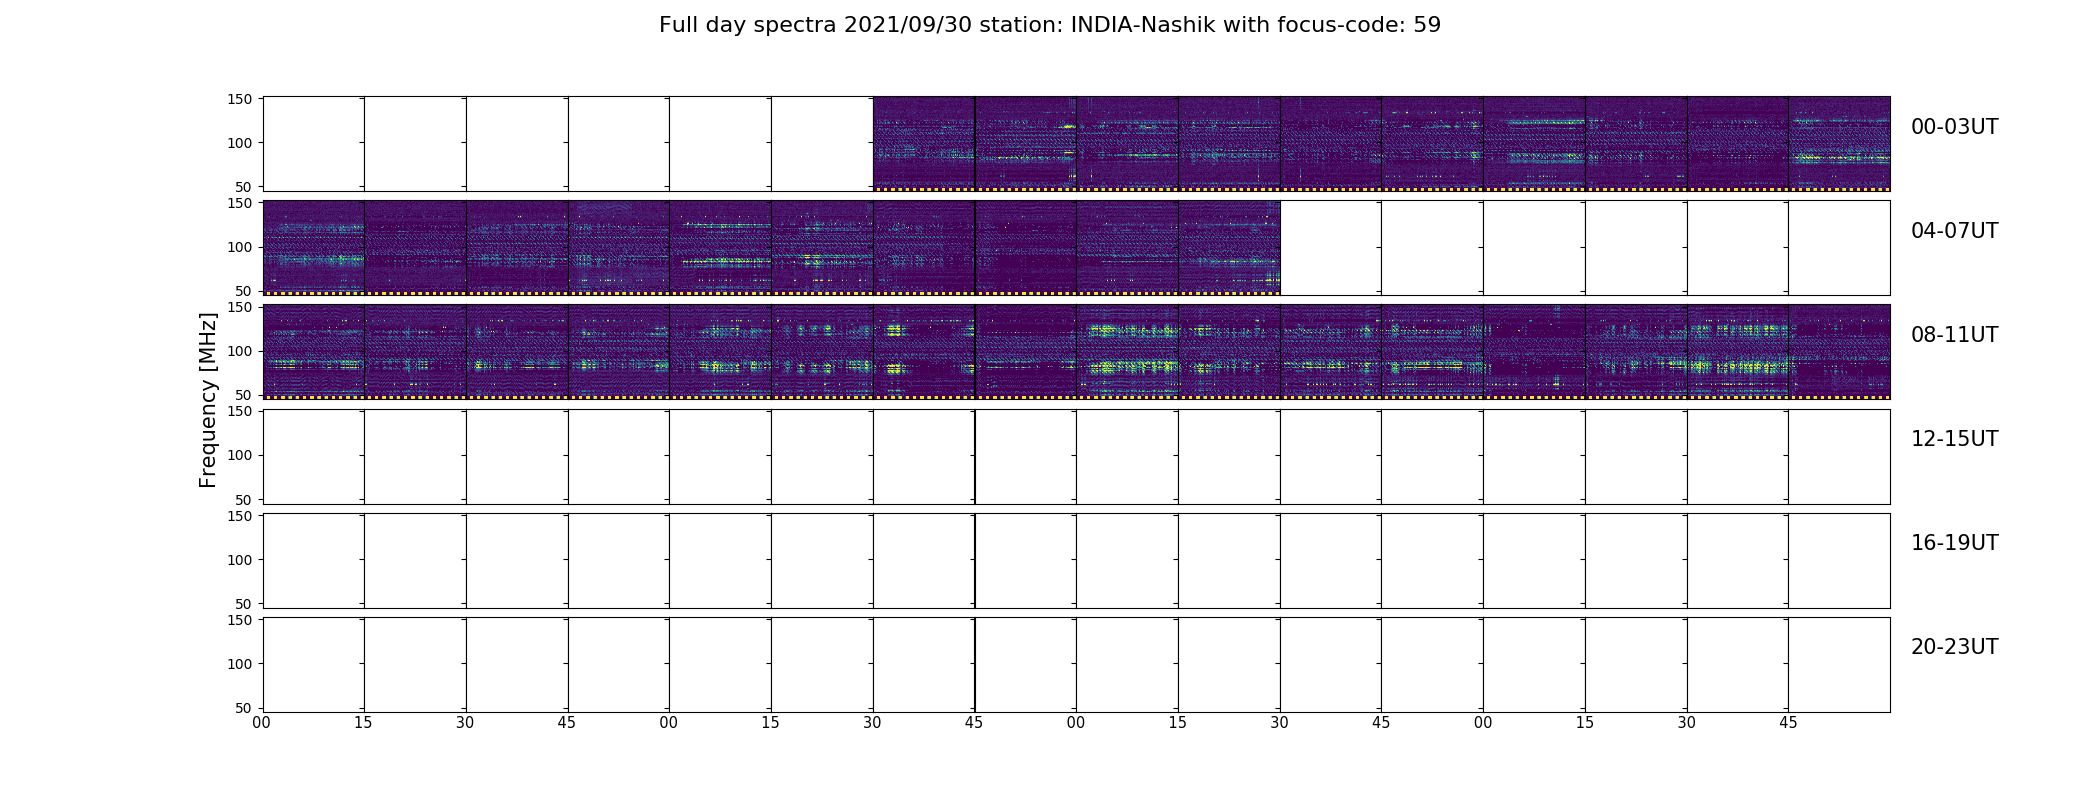Viewport: 2100px width, 800px height.
Task: Click the '12-15UT' row label
Action: (x=1954, y=439)
